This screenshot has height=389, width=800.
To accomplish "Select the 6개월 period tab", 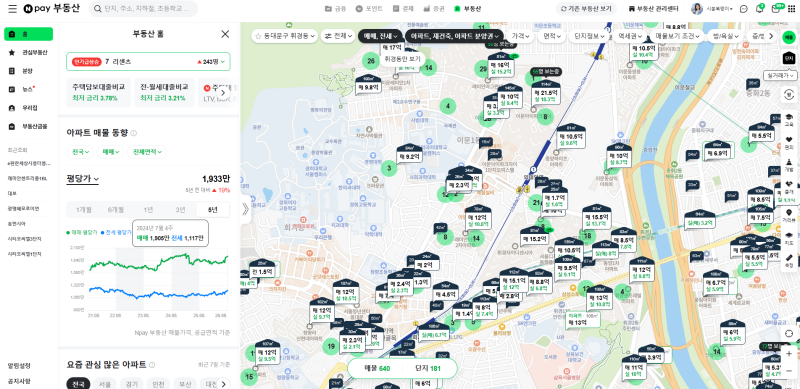I will pyautogui.click(x=116, y=210).
